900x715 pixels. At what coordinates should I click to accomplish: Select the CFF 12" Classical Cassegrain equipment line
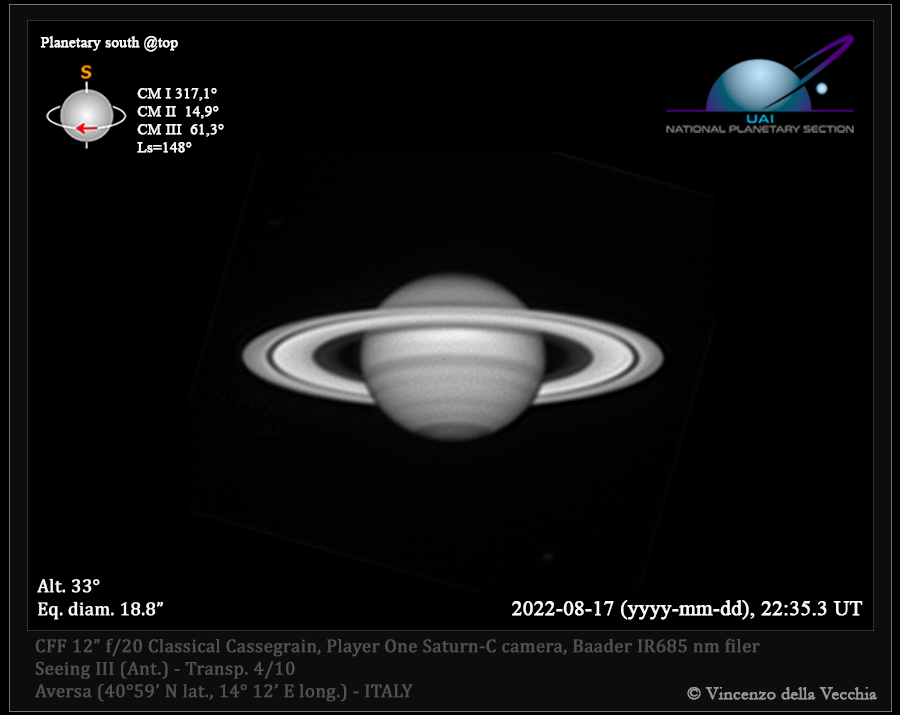[x=397, y=647]
